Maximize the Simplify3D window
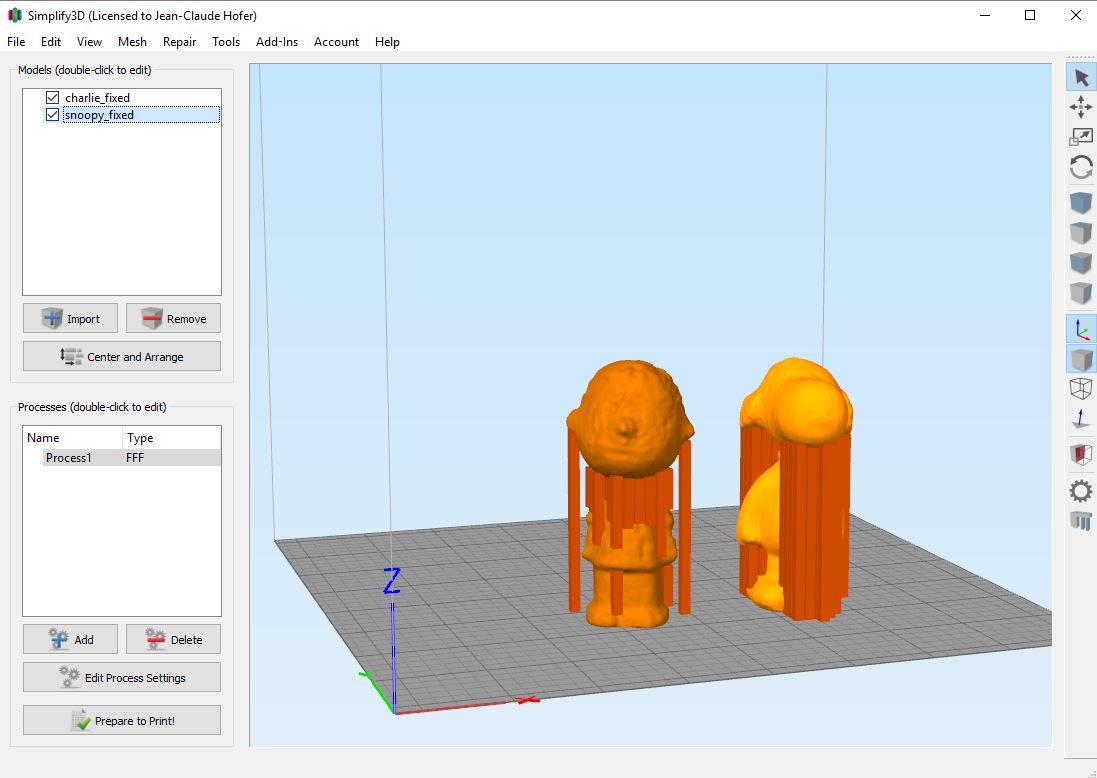This screenshot has width=1097, height=778. pyautogui.click(x=1030, y=15)
